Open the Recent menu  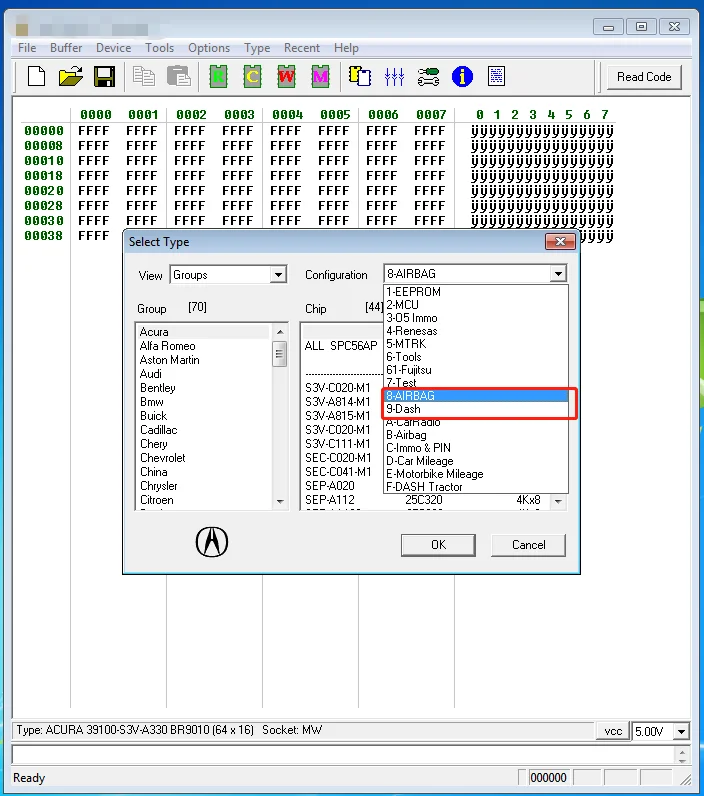point(302,48)
